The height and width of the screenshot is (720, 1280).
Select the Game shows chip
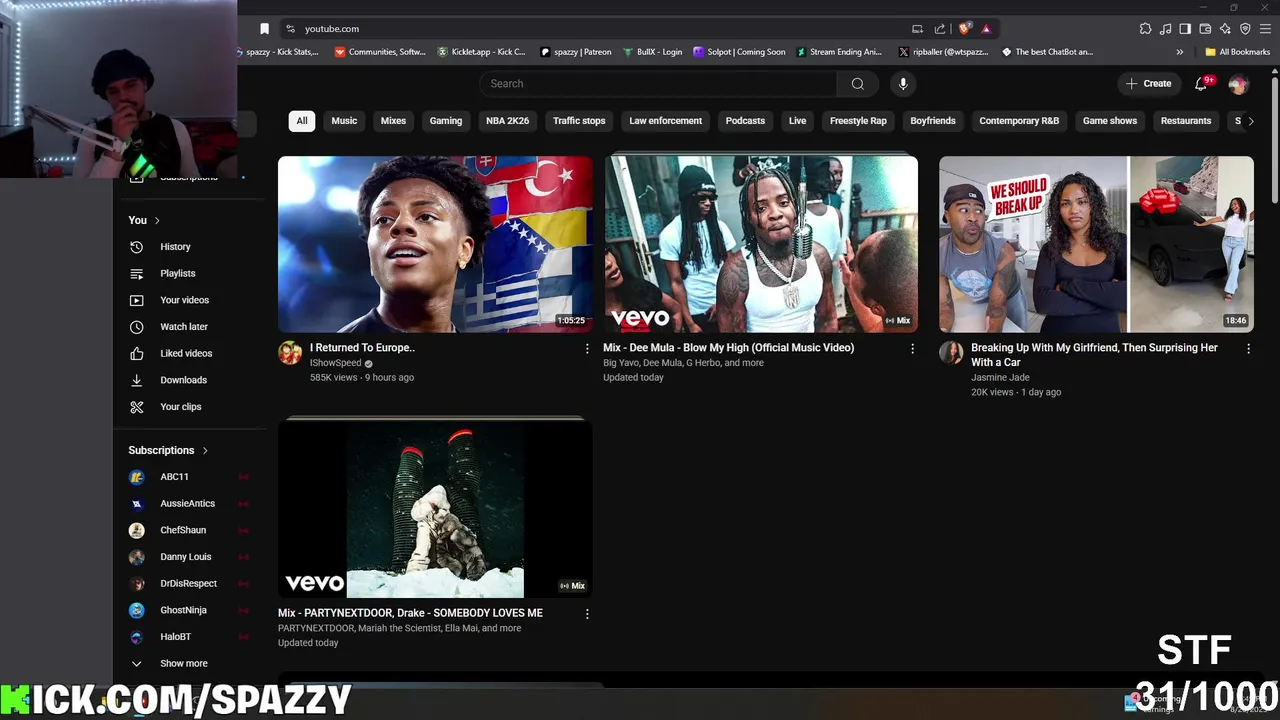[1110, 121]
